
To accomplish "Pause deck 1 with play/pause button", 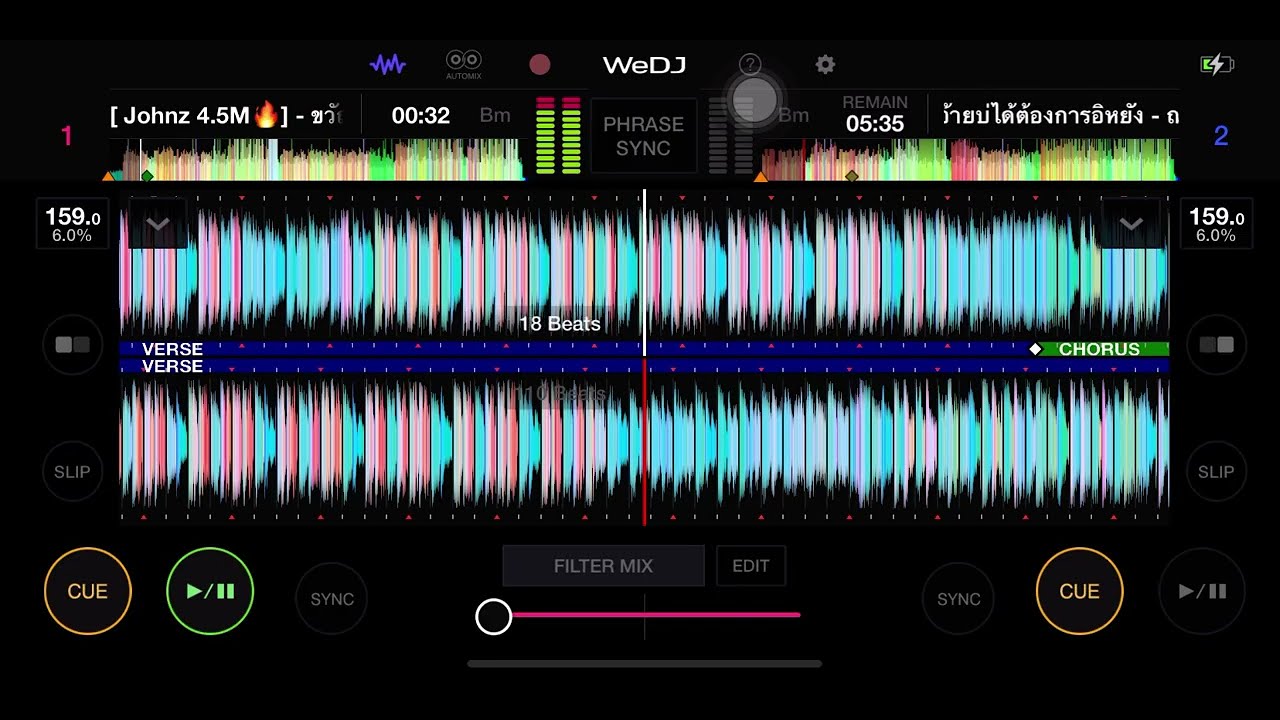I will tap(210, 591).
